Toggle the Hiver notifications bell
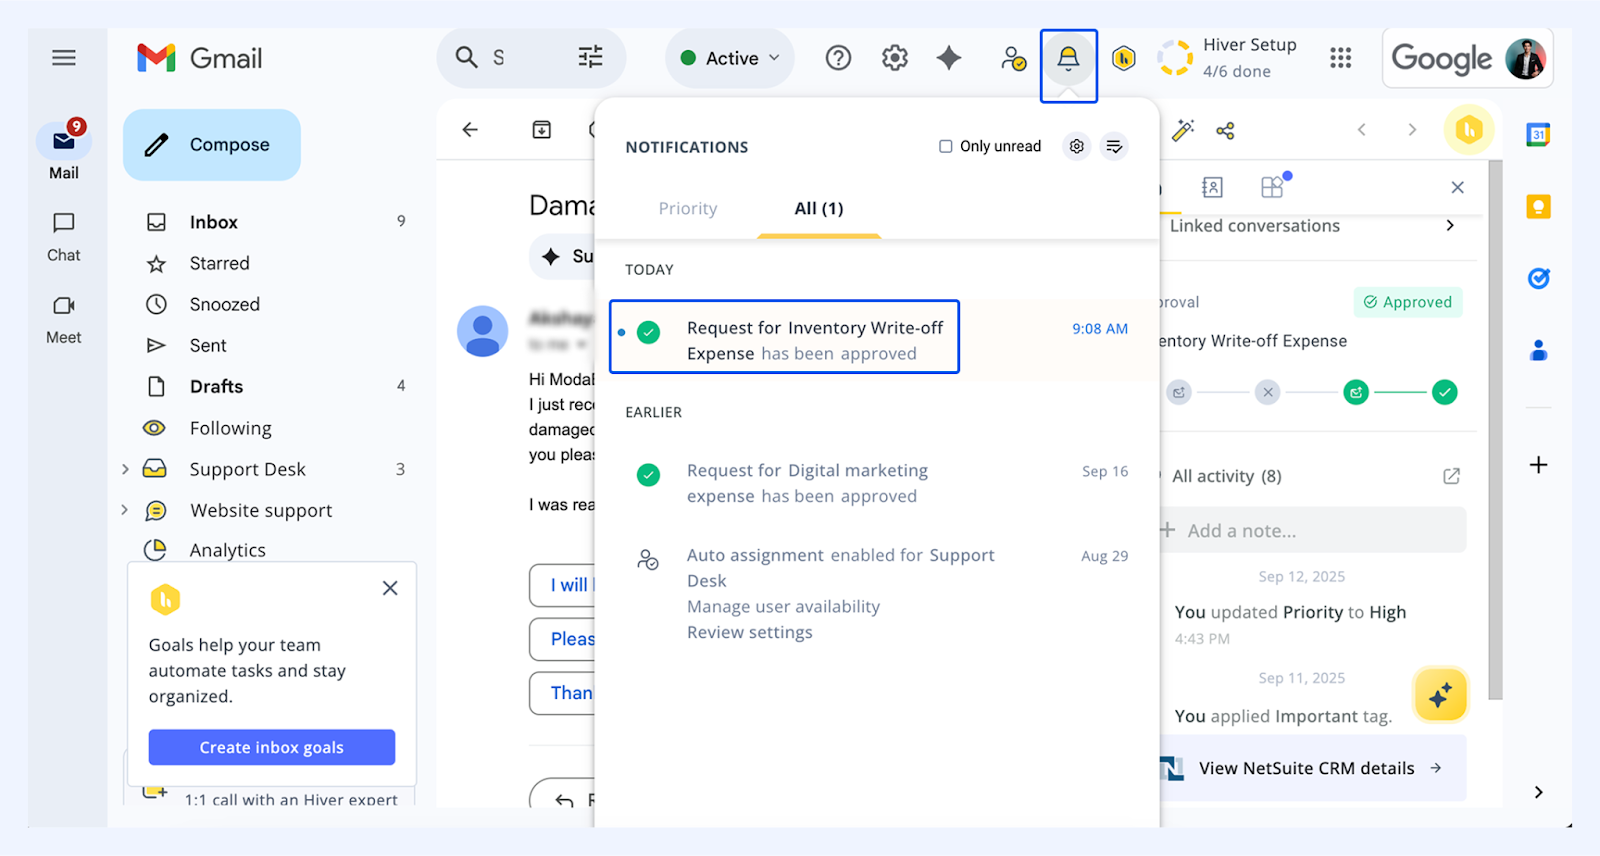 (1068, 58)
